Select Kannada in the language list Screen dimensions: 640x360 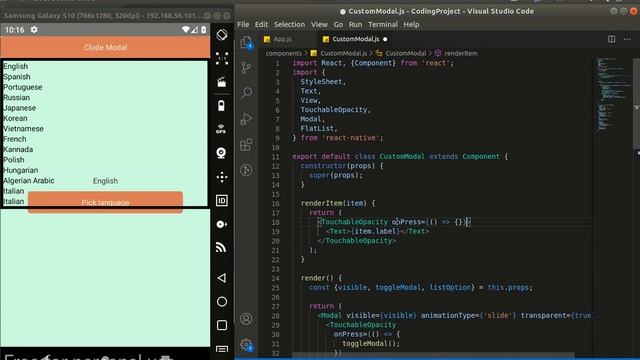coord(18,149)
